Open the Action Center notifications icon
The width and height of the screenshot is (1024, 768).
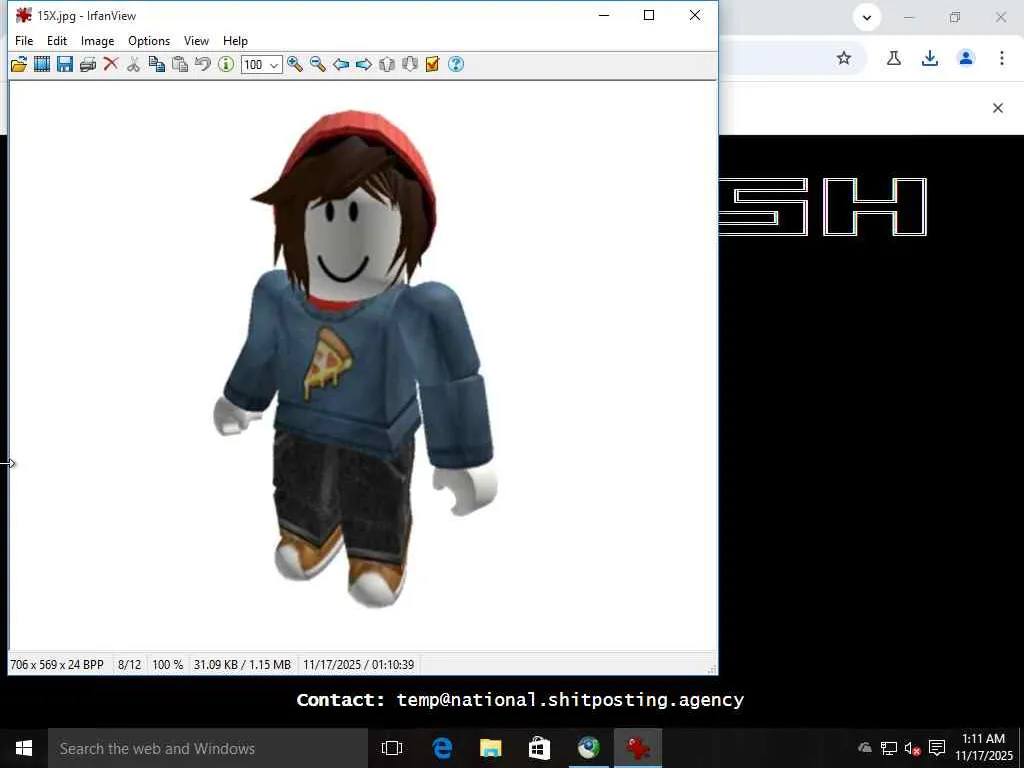point(937,748)
